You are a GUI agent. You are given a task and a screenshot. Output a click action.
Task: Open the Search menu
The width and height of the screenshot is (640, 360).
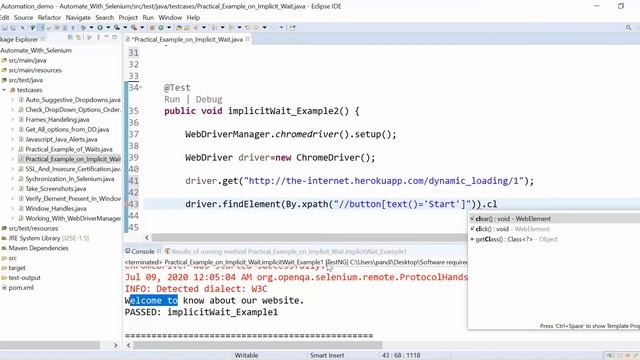tap(104, 18)
